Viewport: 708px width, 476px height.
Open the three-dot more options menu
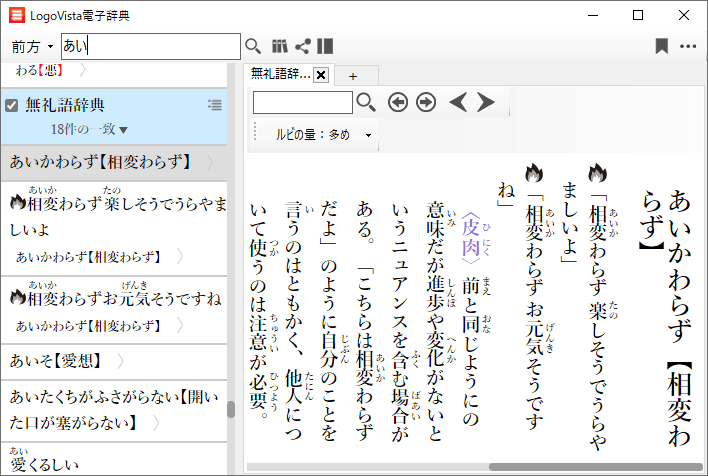688,46
